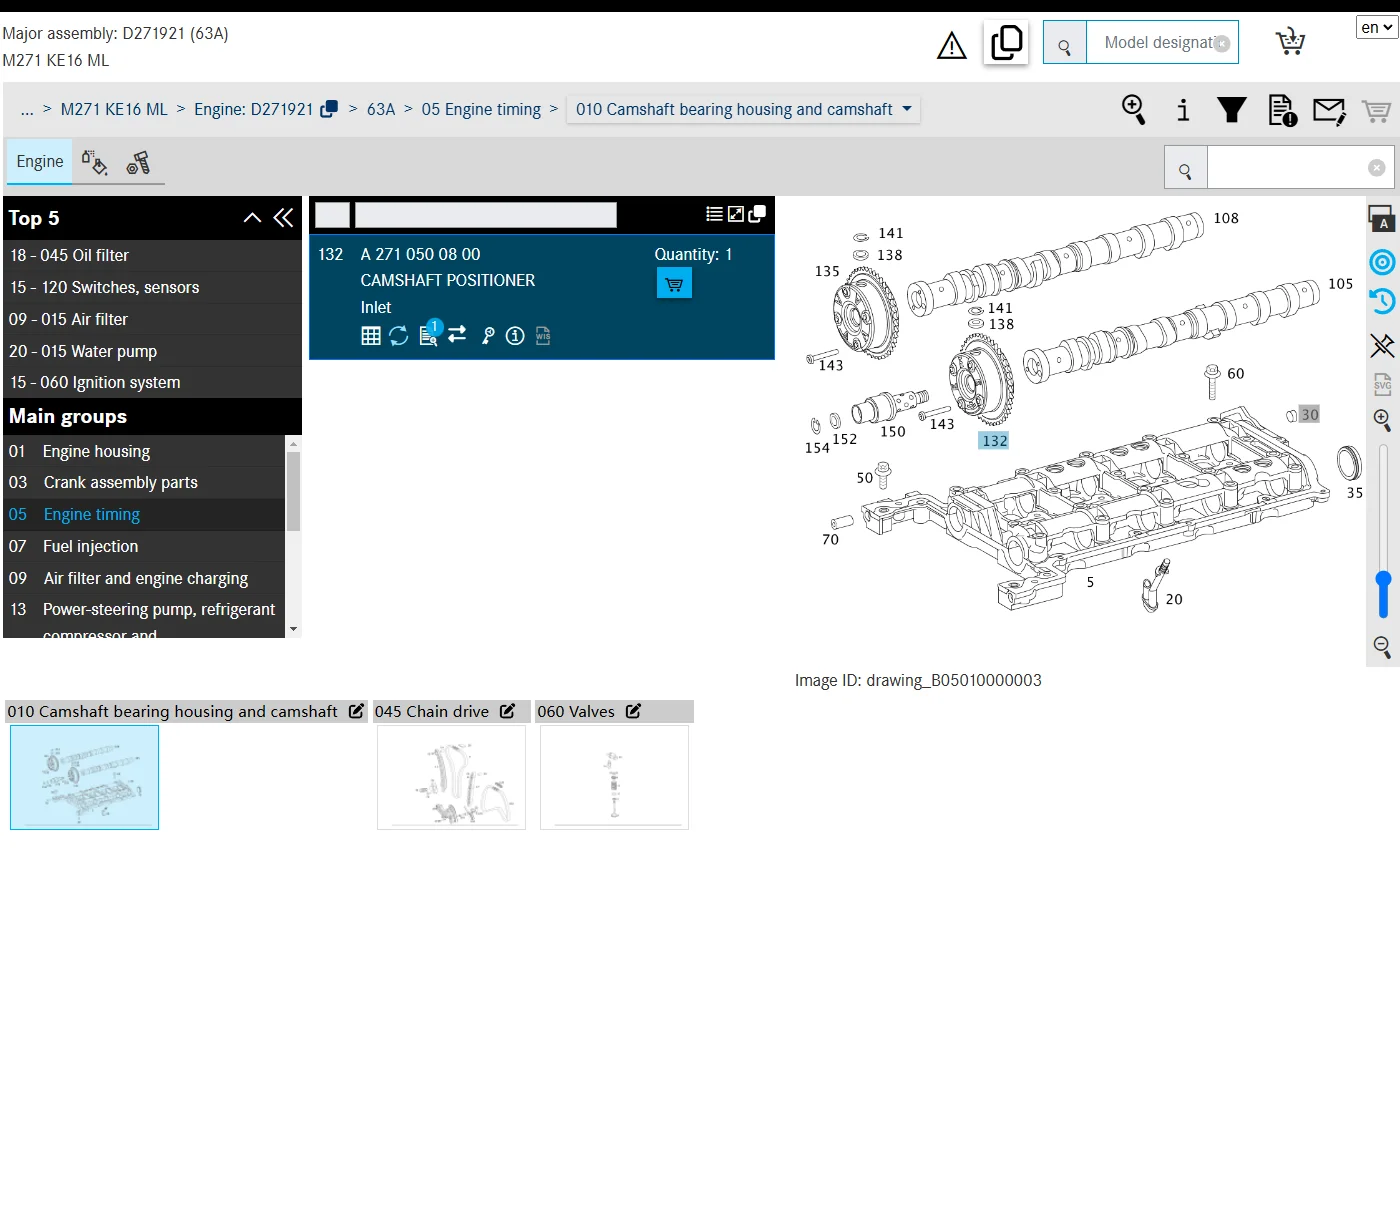The width and height of the screenshot is (1400, 1219).
Task: Open the document search icon with badge 1
Action: tap(429, 334)
